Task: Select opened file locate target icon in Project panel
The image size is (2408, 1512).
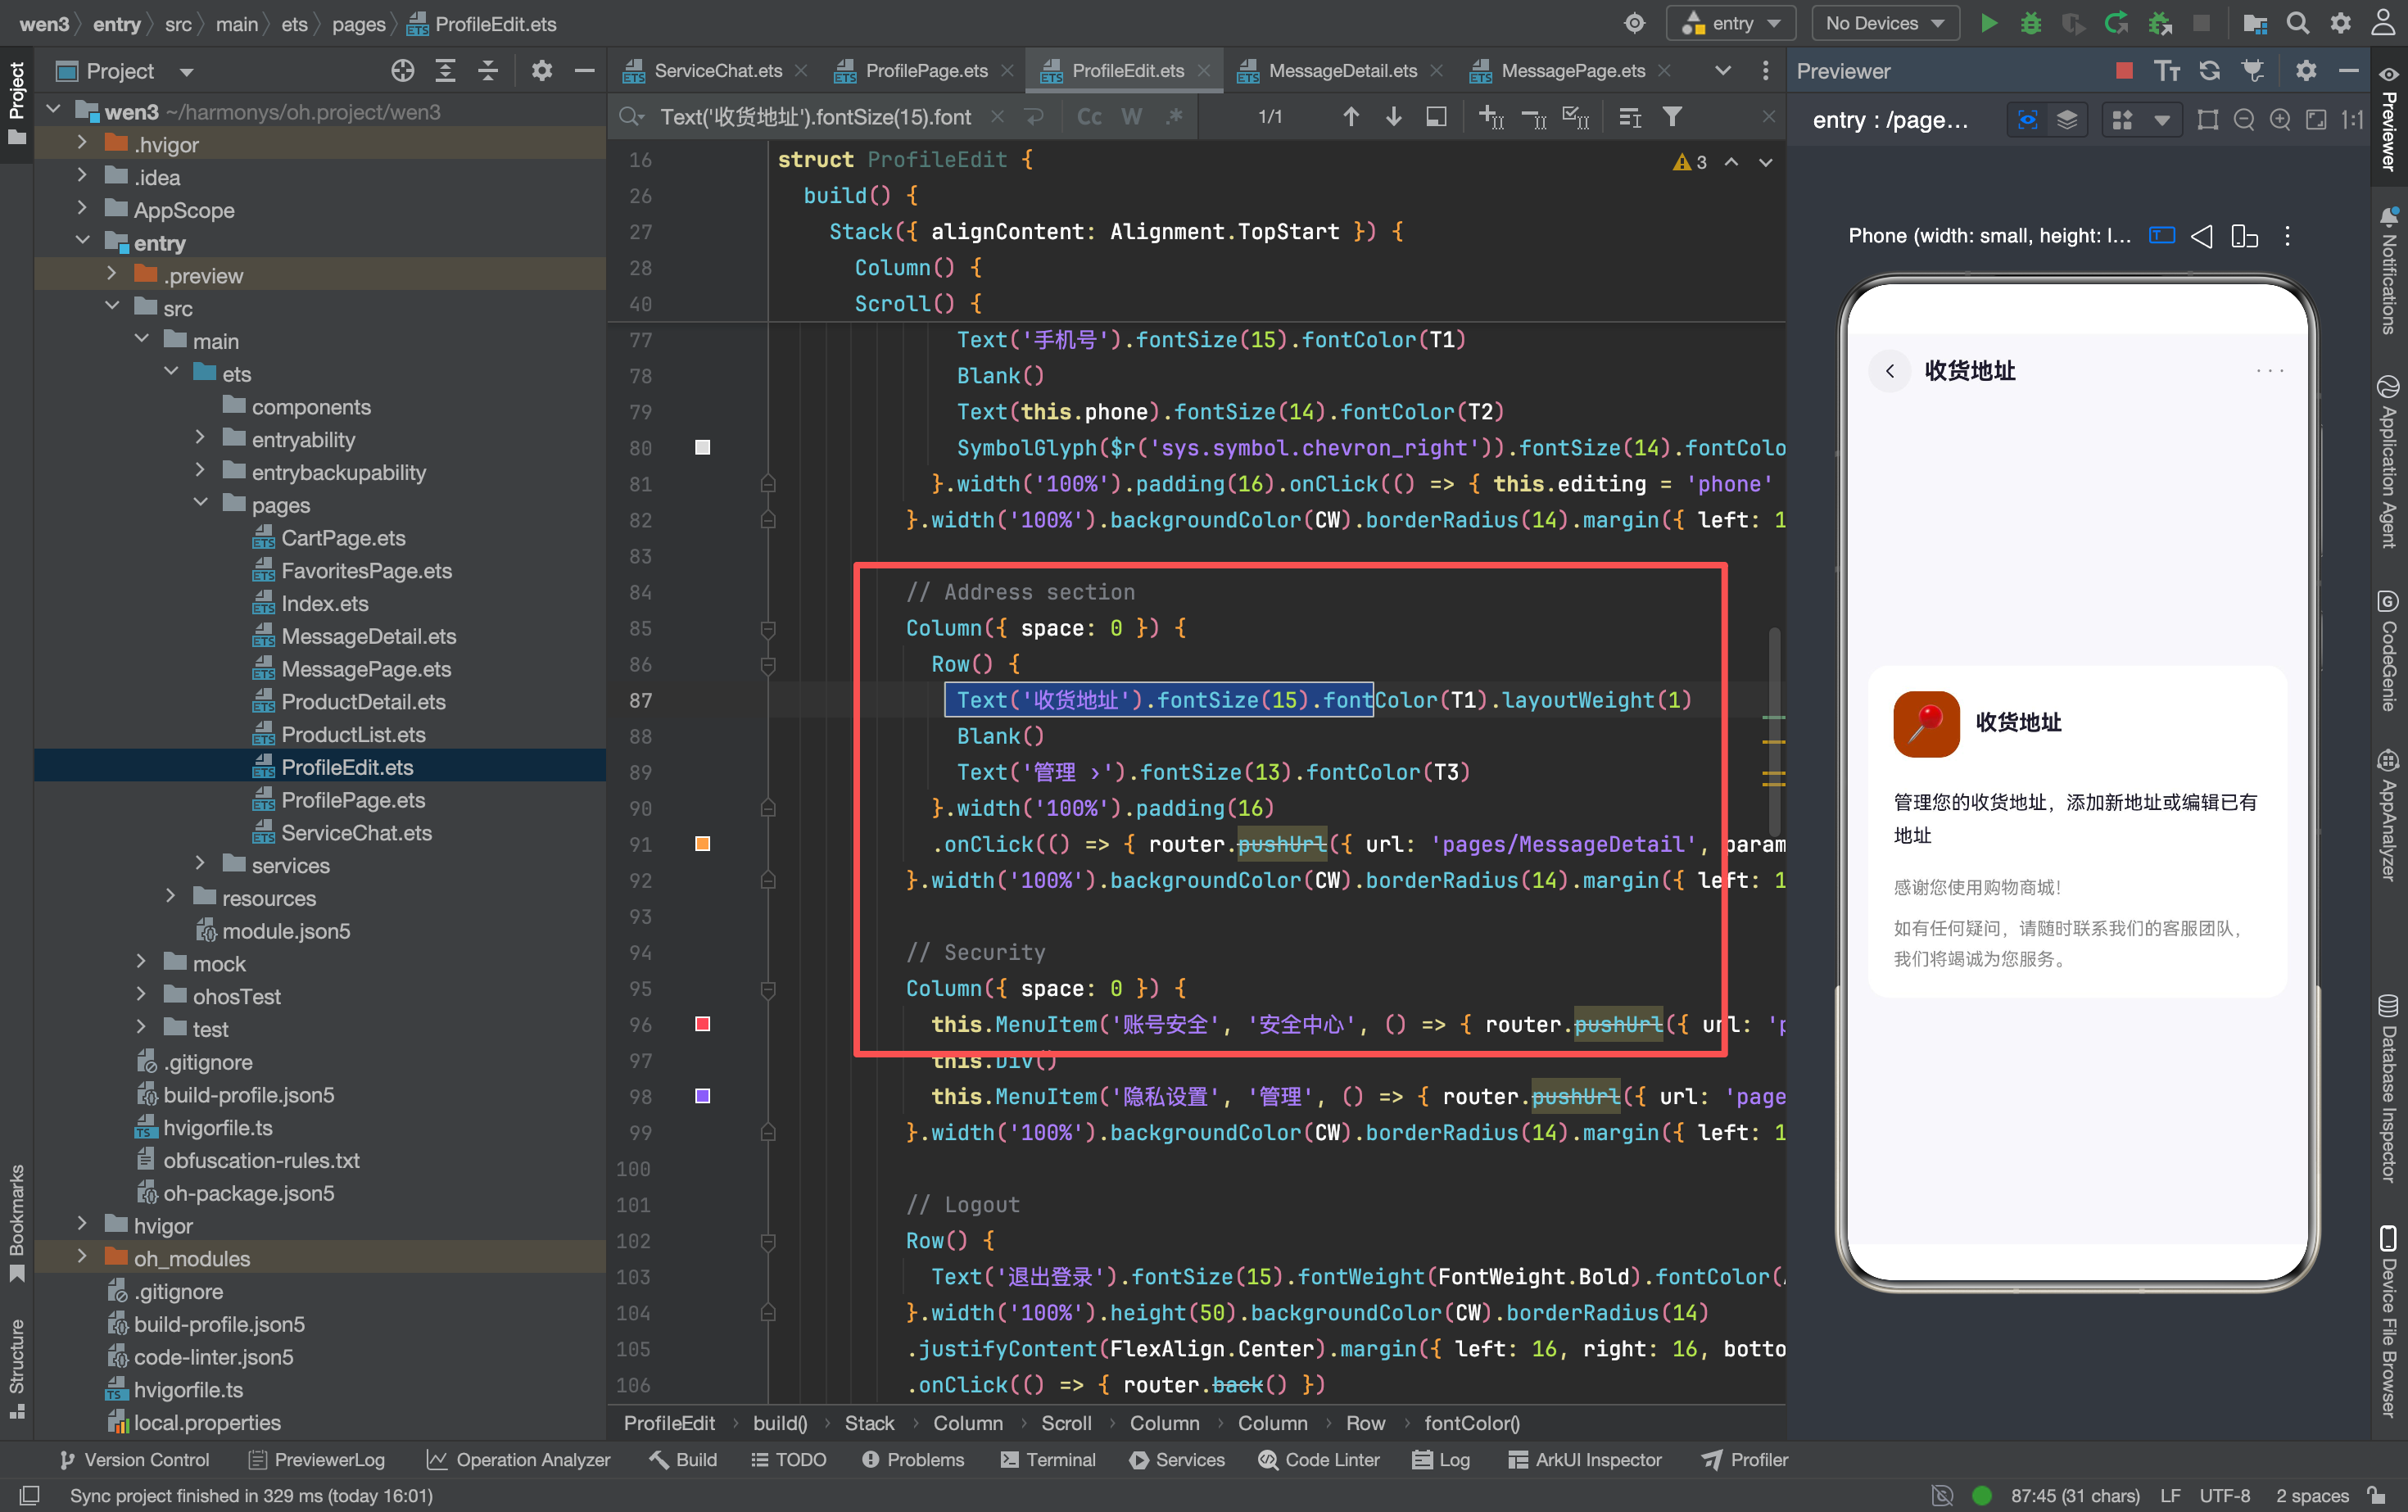Action: [x=402, y=70]
